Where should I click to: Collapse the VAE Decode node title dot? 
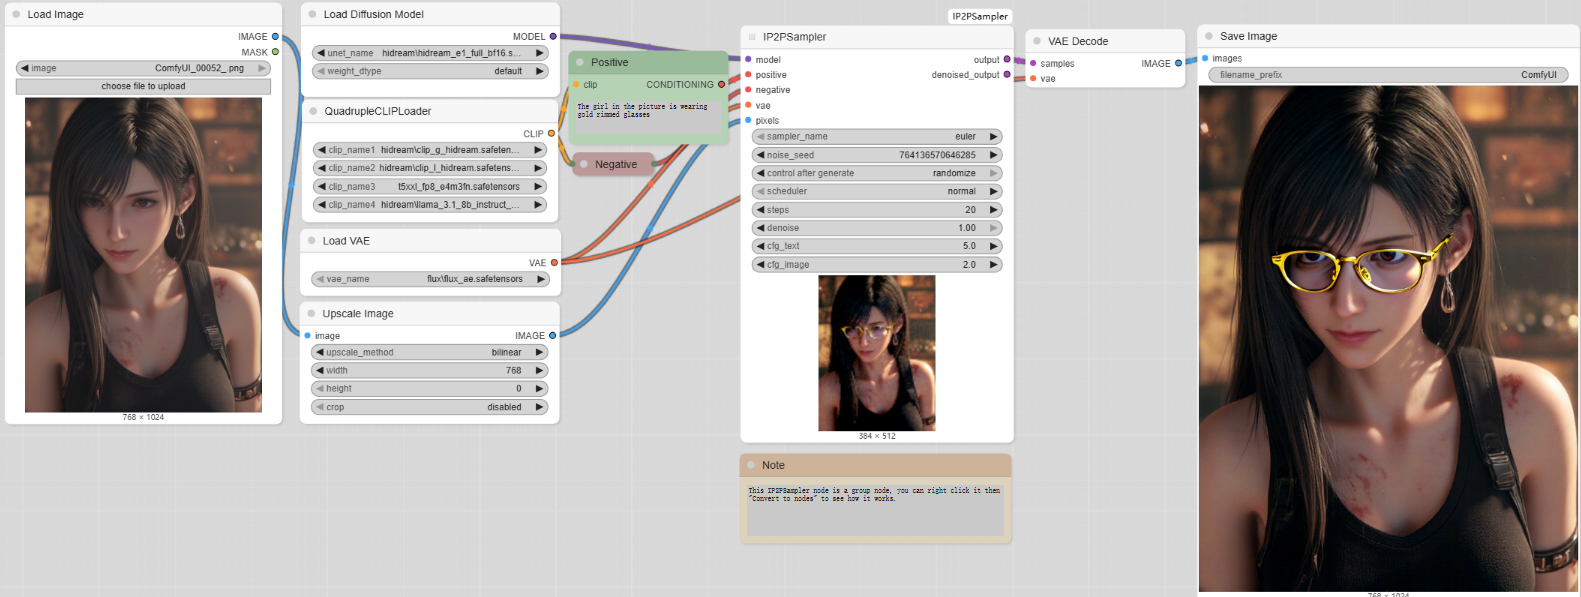[x=1037, y=41]
